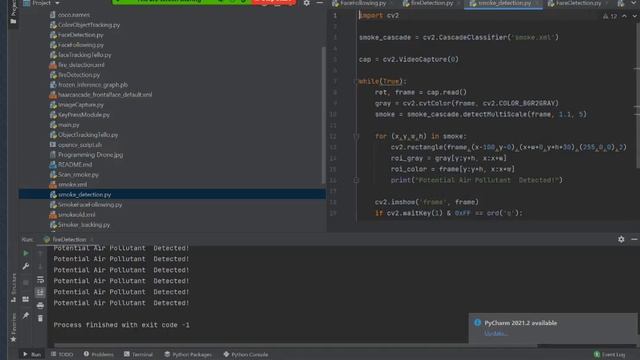The height and width of the screenshot is (360, 640).
Task: Select the smoke_detection.py editor tab
Action: click(503, 3)
